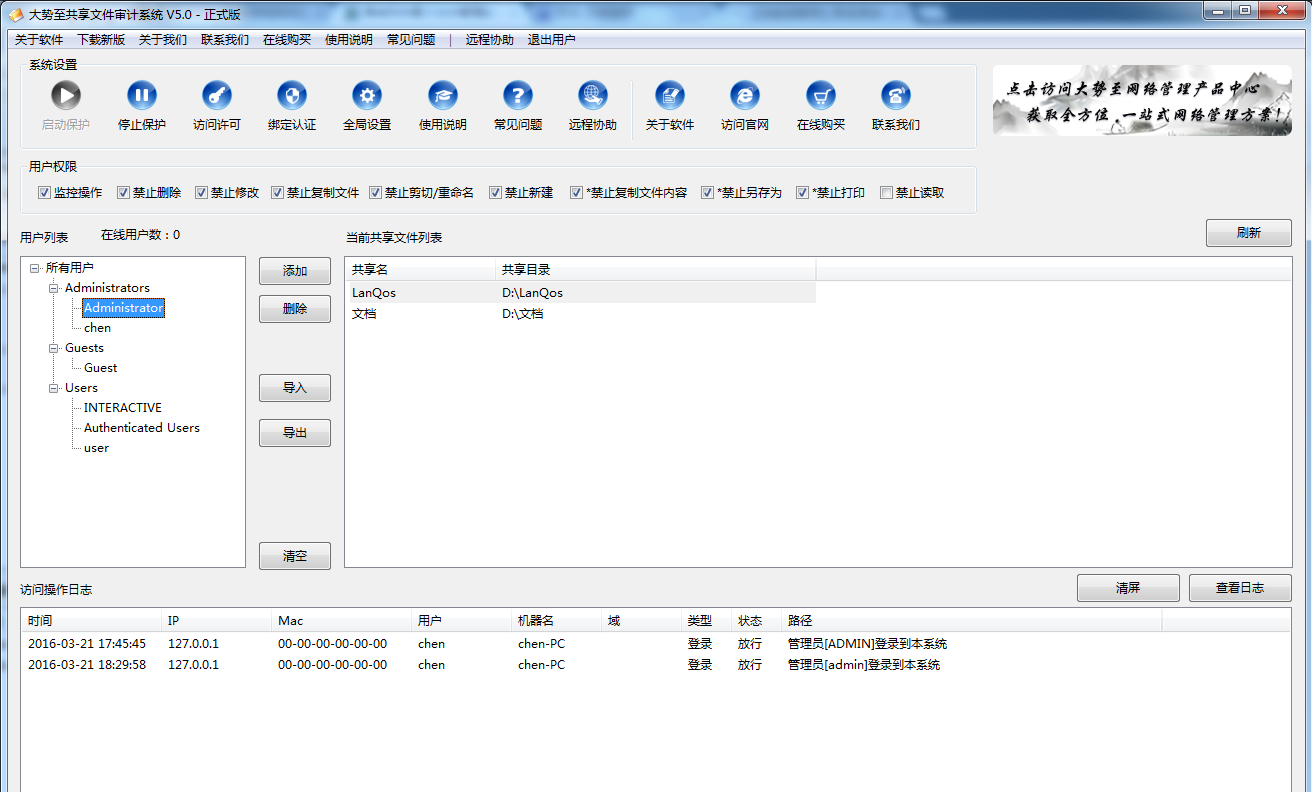Open the 下载新版 menu
This screenshot has width=1312, height=792.
point(101,40)
